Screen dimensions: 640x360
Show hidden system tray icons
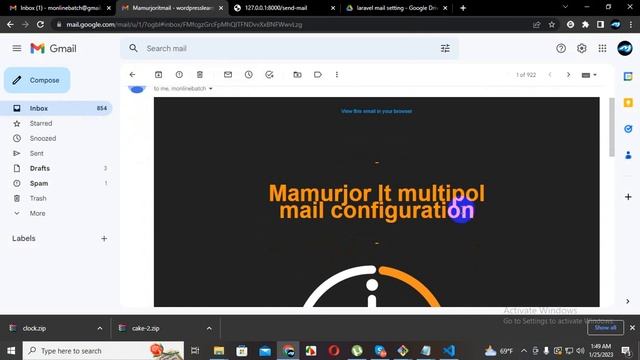pos(524,351)
